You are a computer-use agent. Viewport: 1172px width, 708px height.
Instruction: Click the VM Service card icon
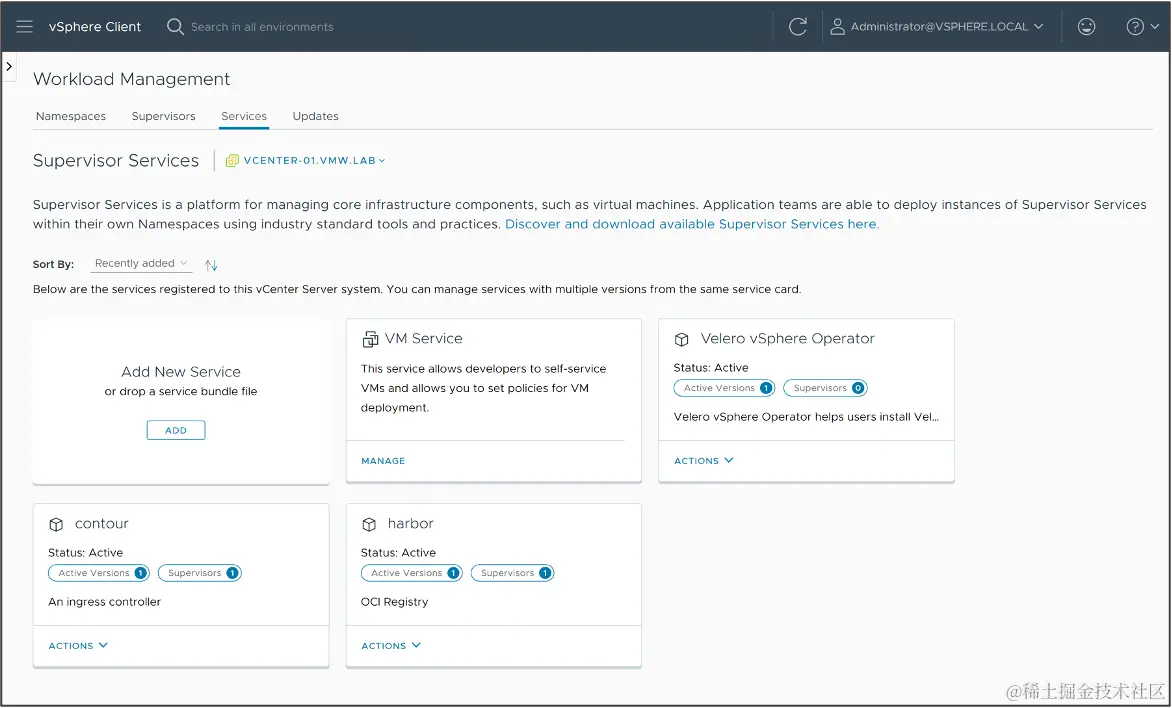point(370,339)
